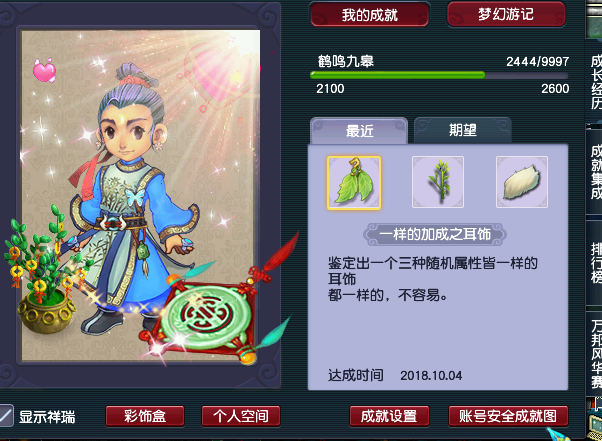Click the pink heart icon on portrait
This screenshot has width=602, height=441.
click(44, 70)
